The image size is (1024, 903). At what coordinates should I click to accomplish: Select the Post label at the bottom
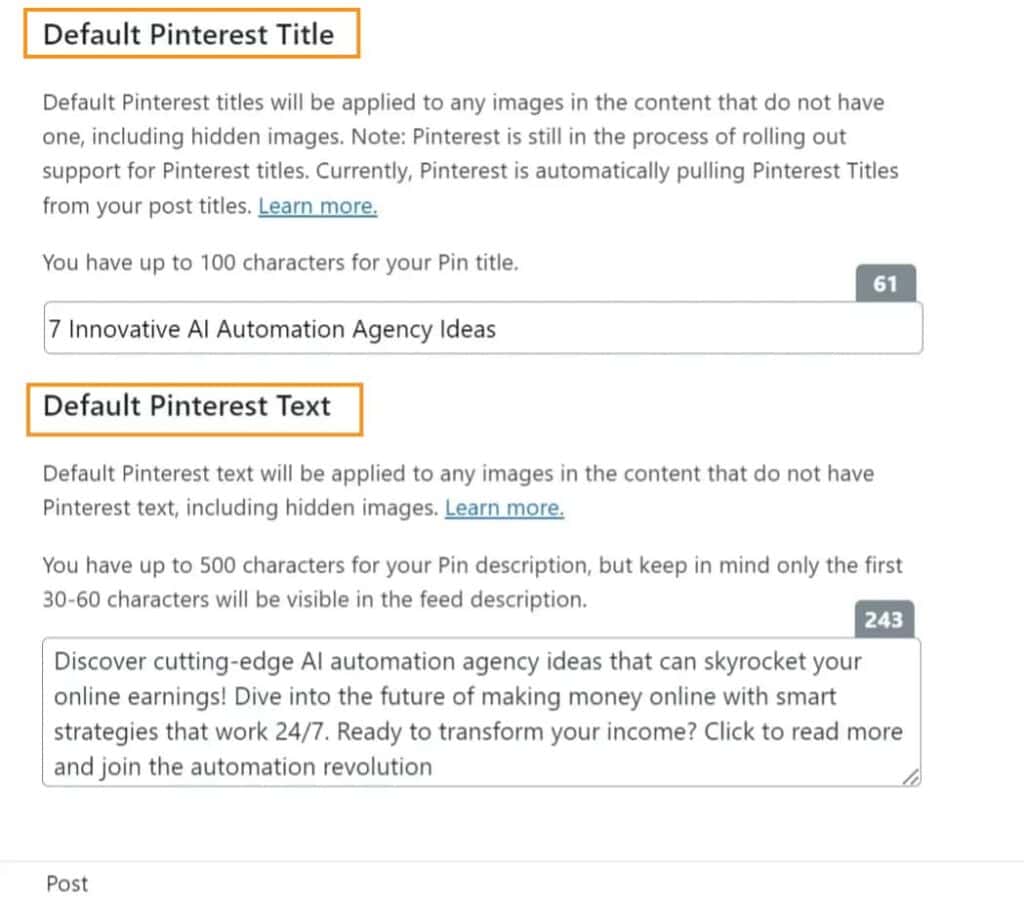pos(66,884)
